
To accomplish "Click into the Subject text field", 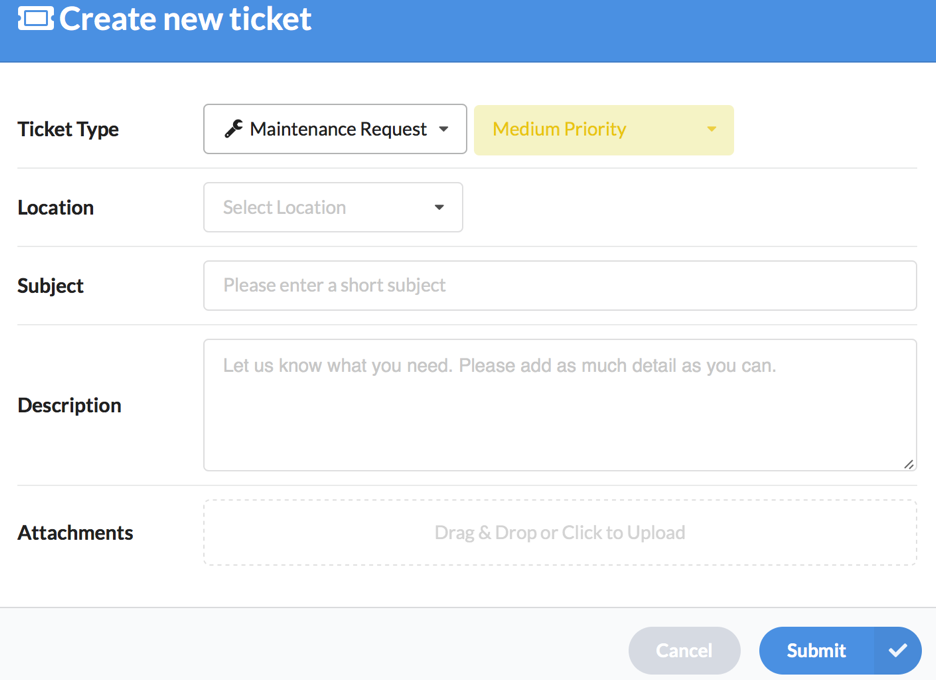I will 559,286.
